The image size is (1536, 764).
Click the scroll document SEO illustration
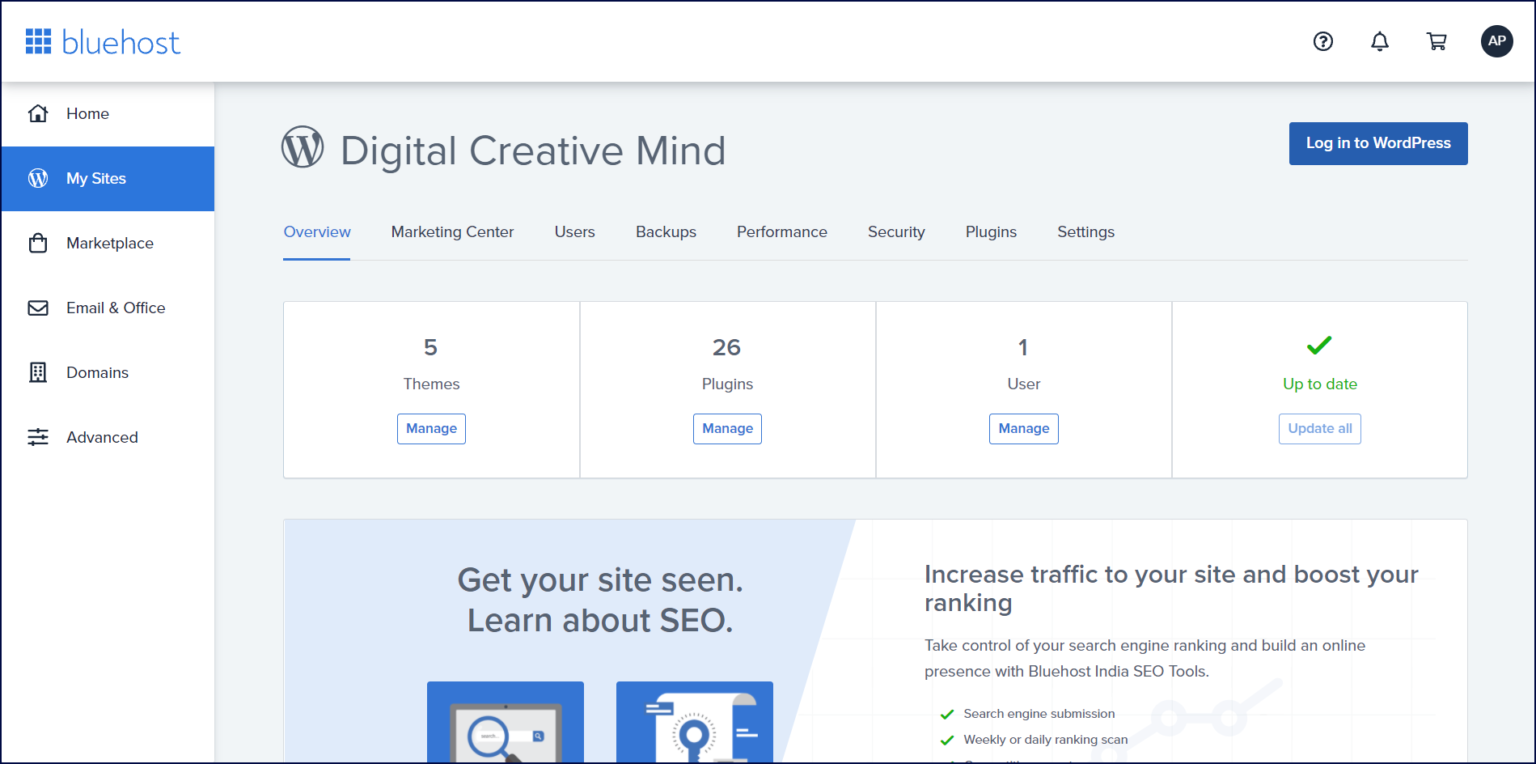694,722
